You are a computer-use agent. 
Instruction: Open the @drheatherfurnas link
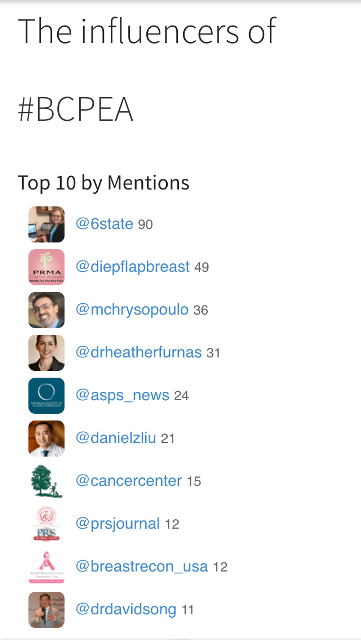138,353
